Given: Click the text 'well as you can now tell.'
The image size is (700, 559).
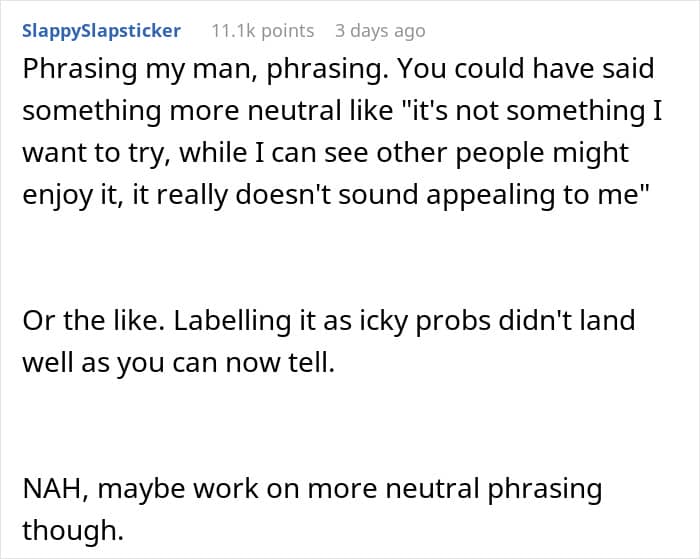Looking at the screenshot, I should pyautogui.click(x=179, y=363).
